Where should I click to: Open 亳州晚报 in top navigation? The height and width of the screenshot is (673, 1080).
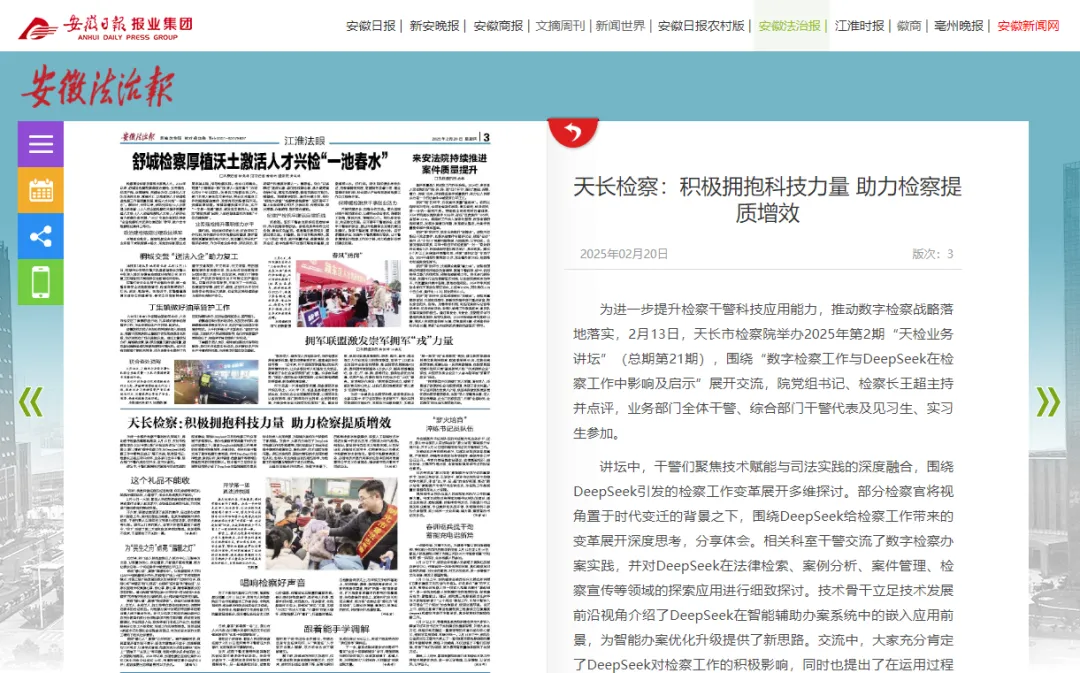pyautogui.click(x=958, y=26)
